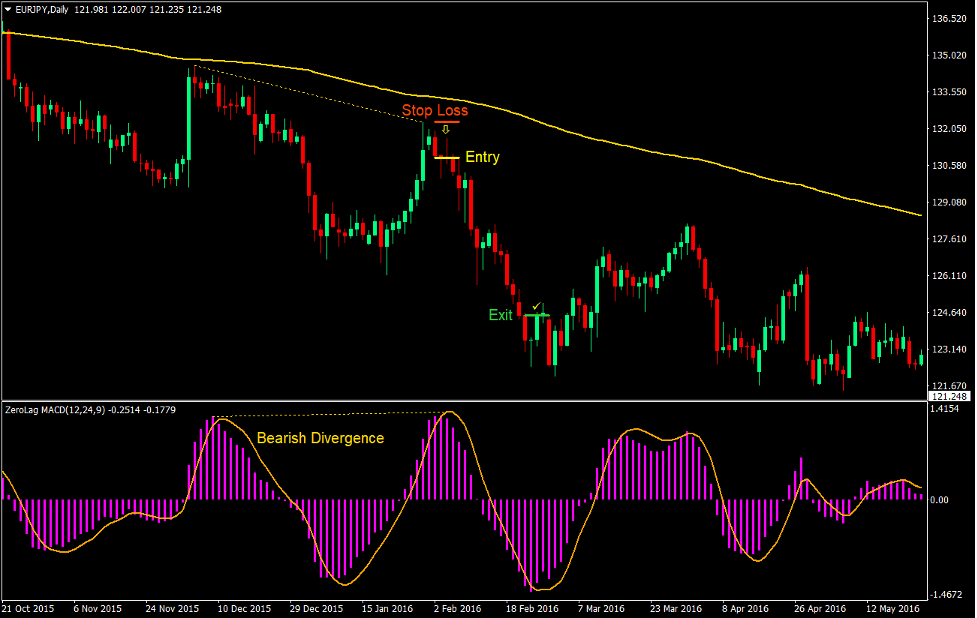977x618 pixels.
Task: Click the down arrow marker below Stop Loss
Action: (x=444, y=131)
